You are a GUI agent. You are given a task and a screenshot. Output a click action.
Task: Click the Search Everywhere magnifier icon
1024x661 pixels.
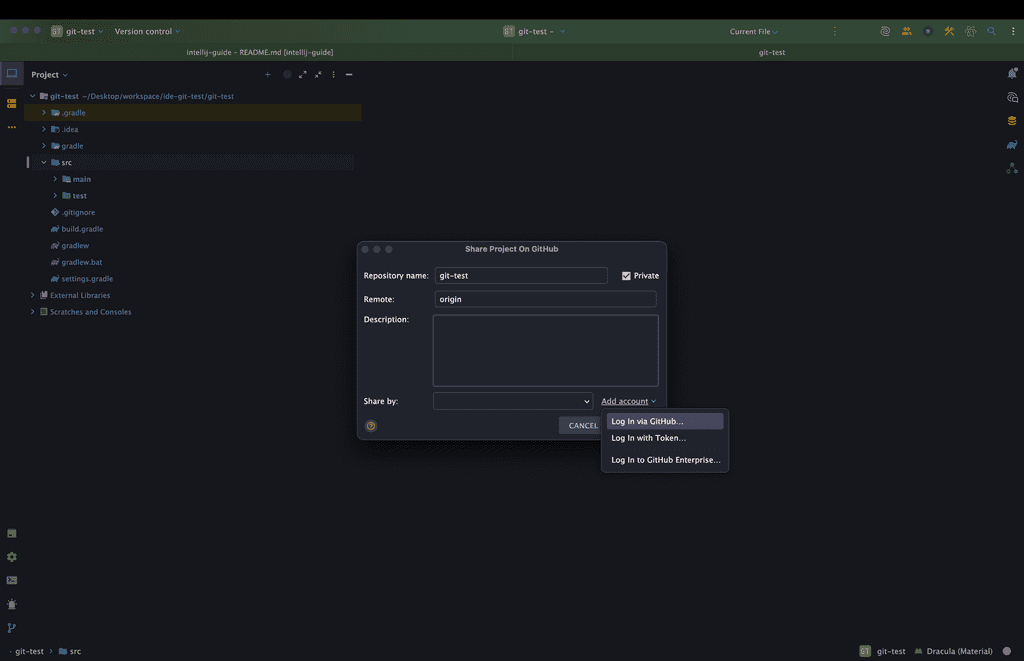coord(992,32)
